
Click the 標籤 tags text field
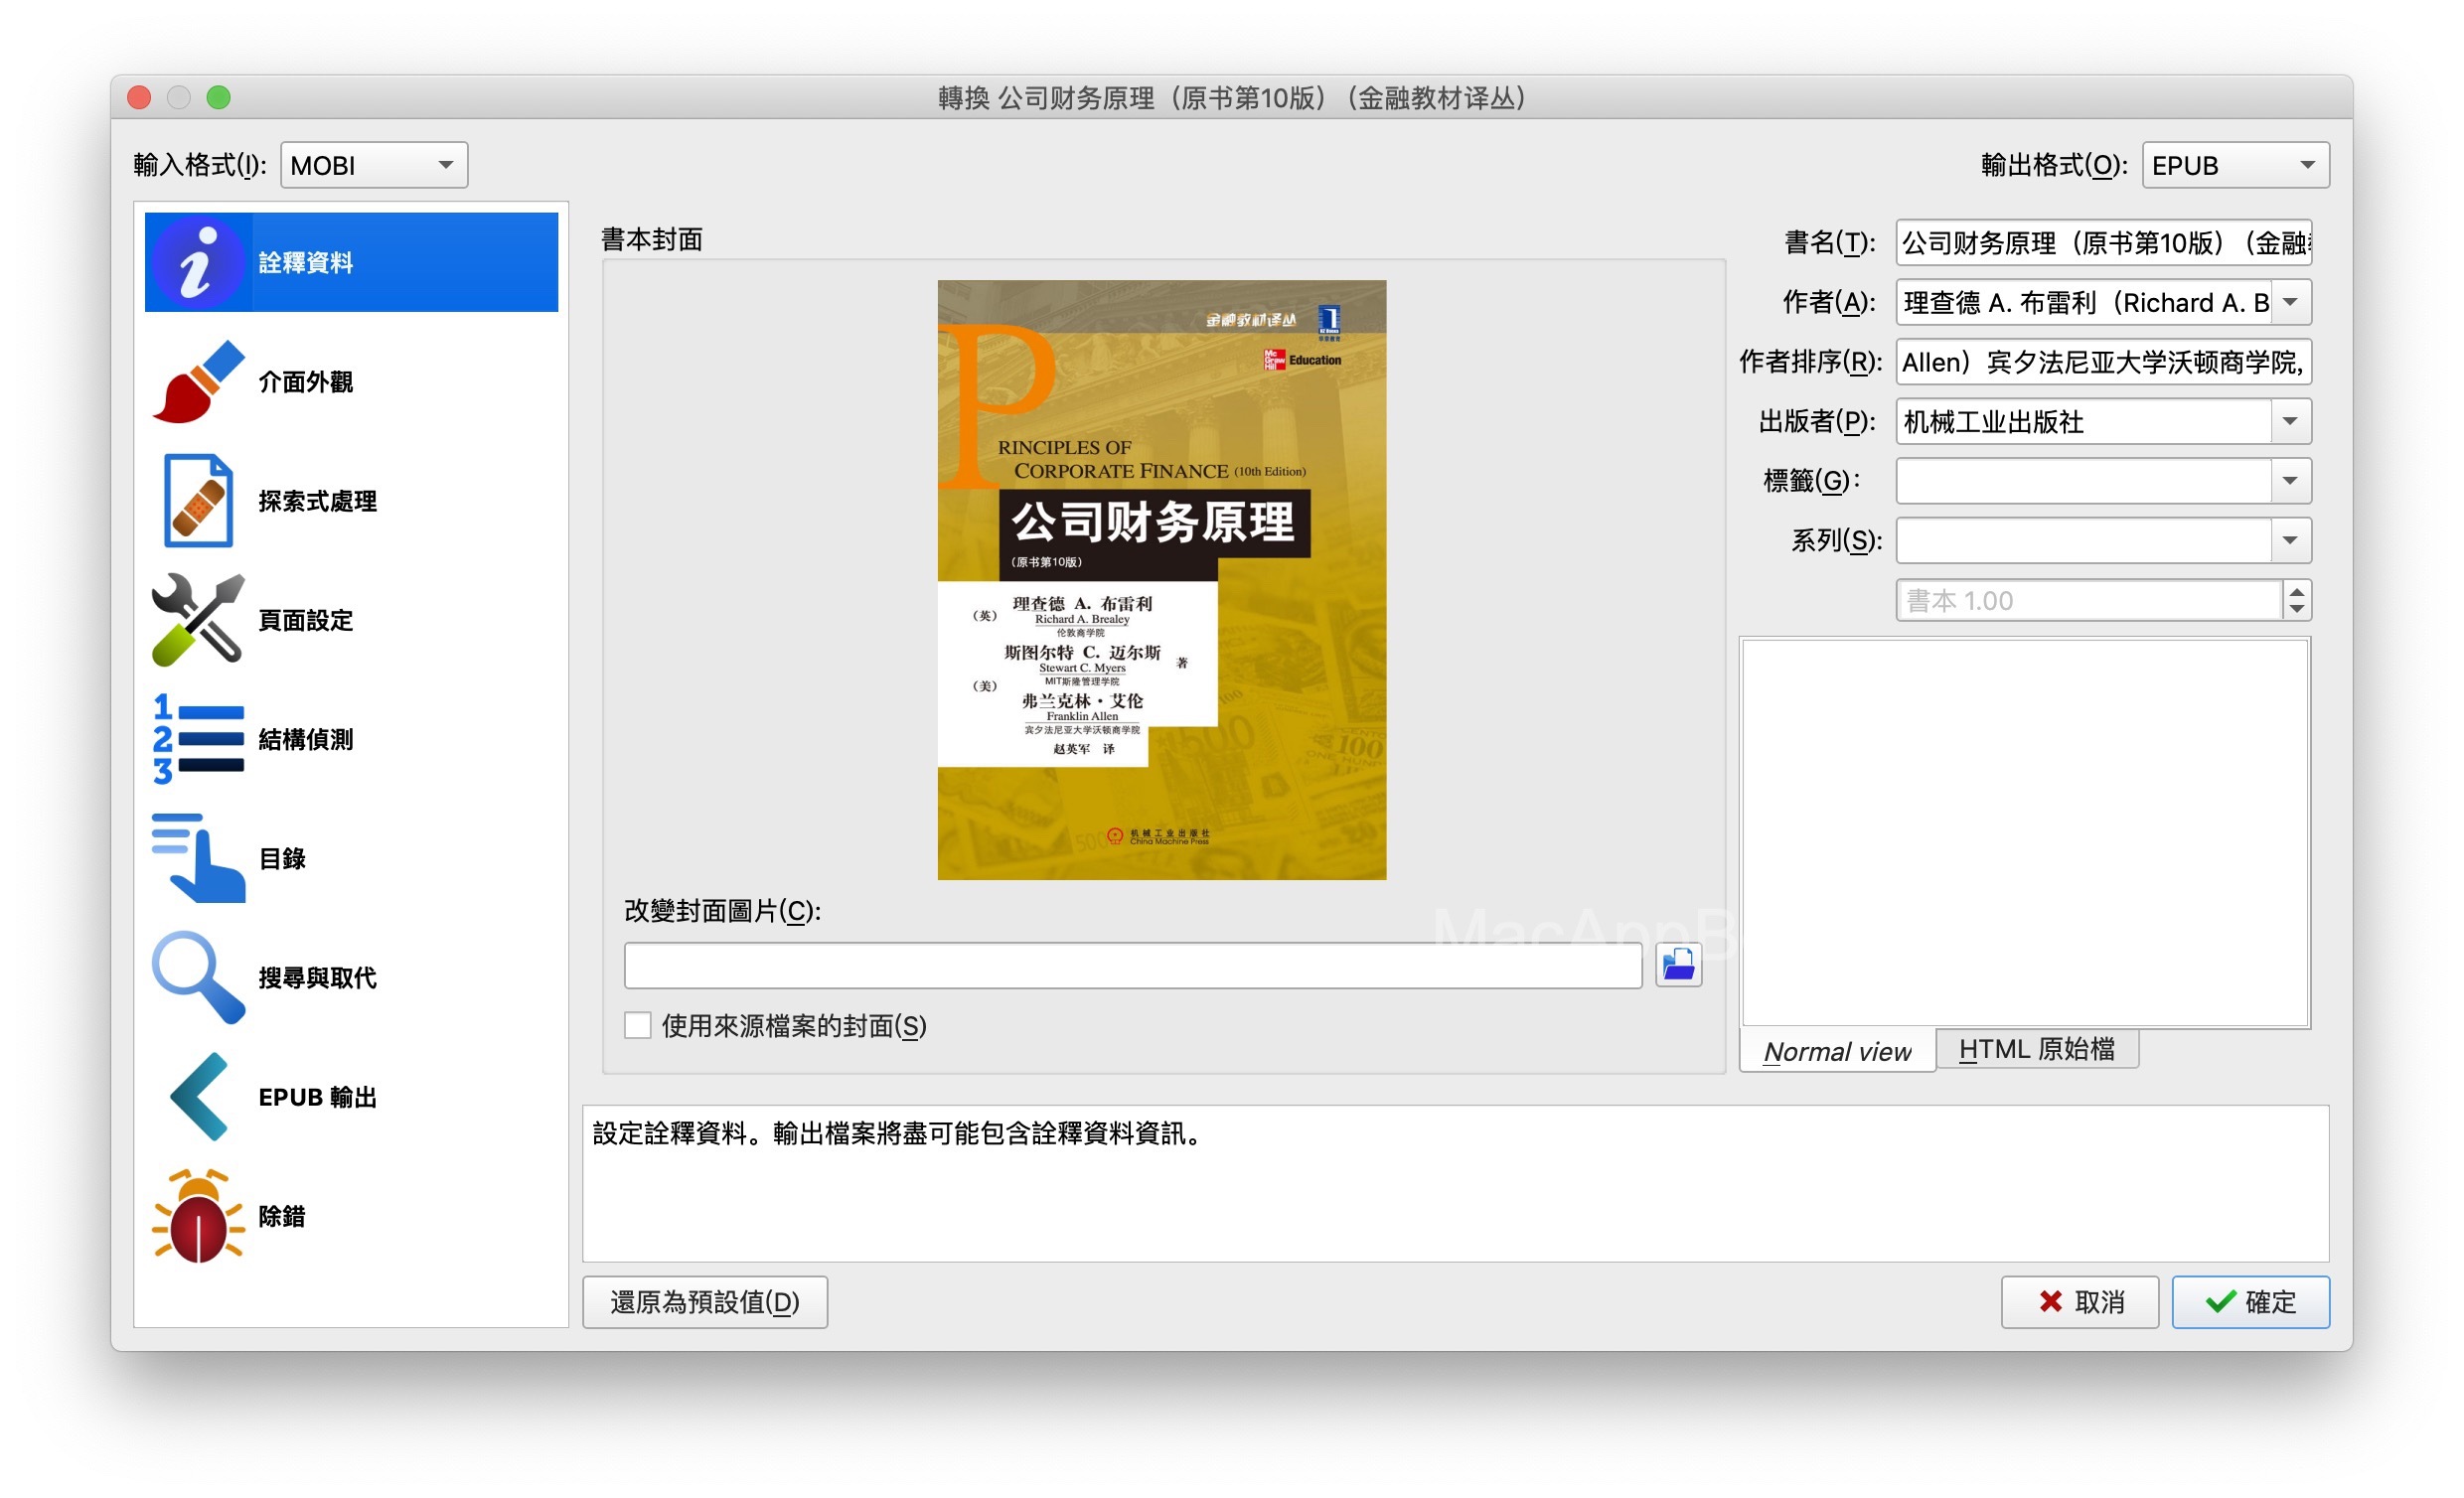pos(2083,481)
